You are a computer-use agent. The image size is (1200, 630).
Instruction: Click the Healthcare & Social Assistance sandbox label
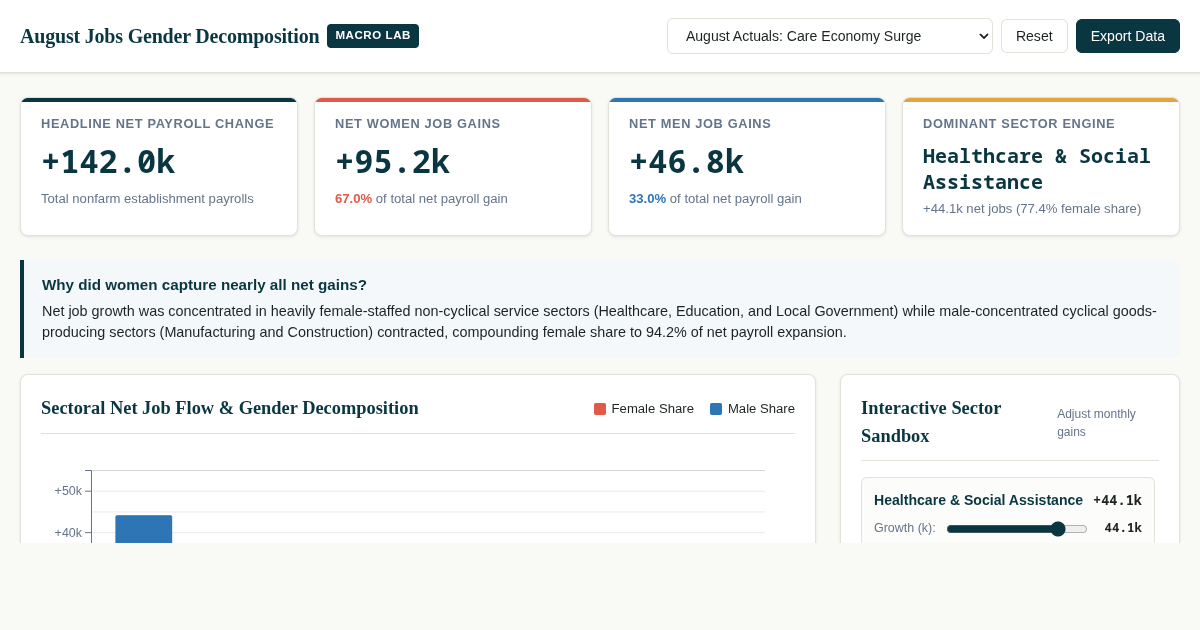point(978,500)
